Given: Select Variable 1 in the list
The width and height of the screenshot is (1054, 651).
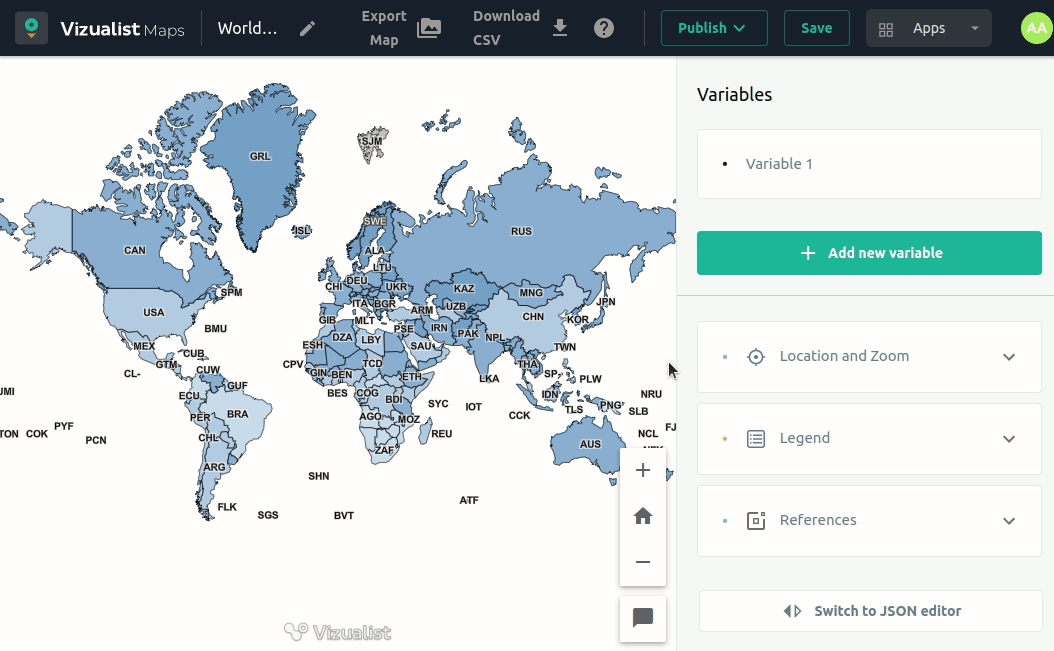Looking at the screenshot, I should pos(779,164).
